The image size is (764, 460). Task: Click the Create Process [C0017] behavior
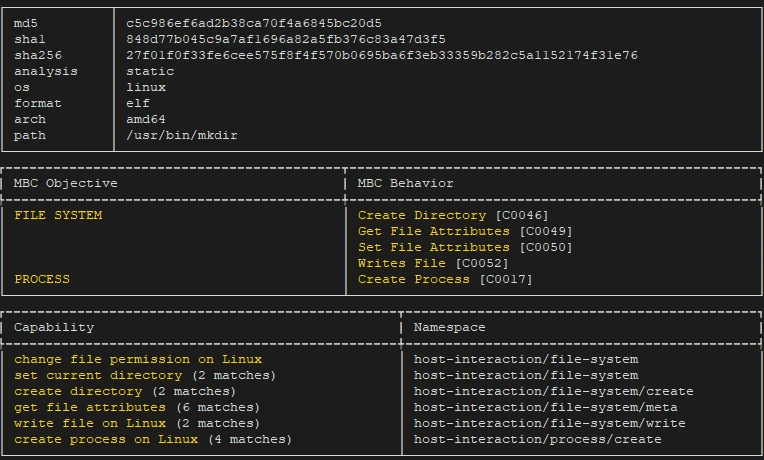[445, 279]
